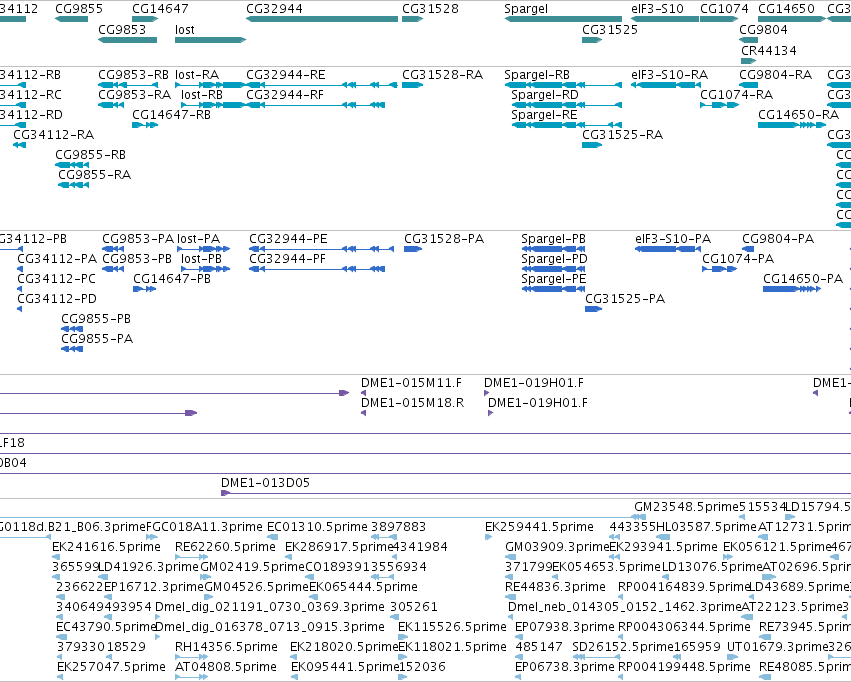Click protein CG32944-PF
Screen dimensions: 851x682
pos(288,259)
